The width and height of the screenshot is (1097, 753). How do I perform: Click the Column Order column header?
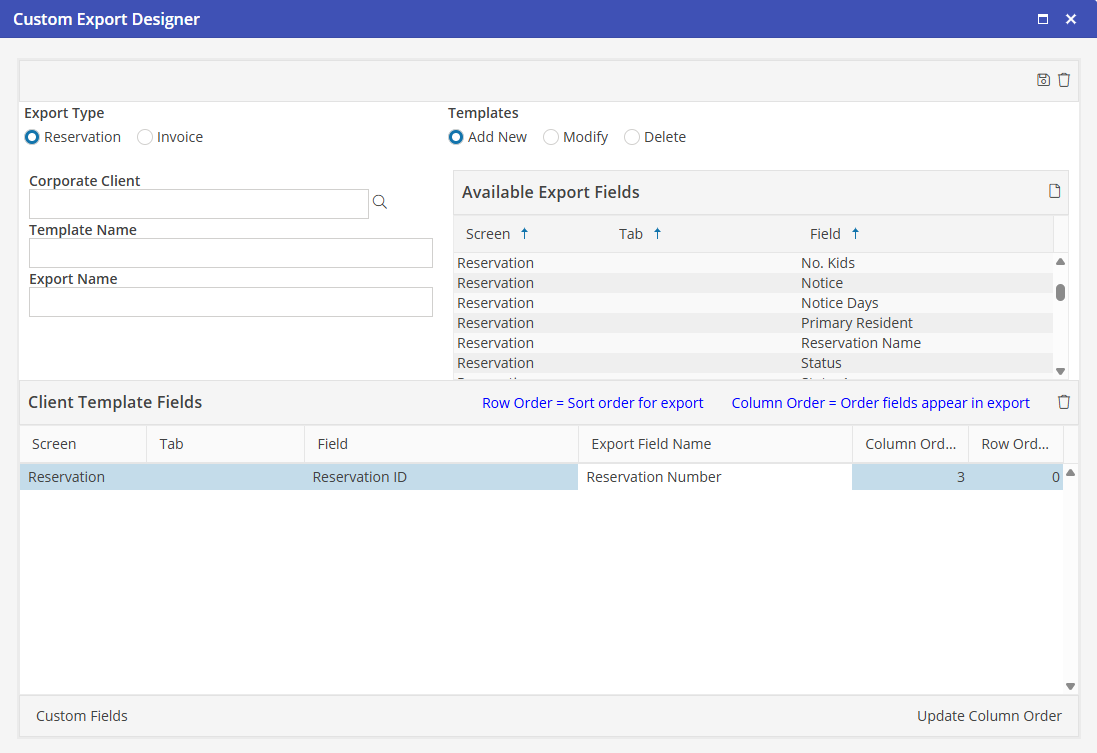tap(909, 444)
